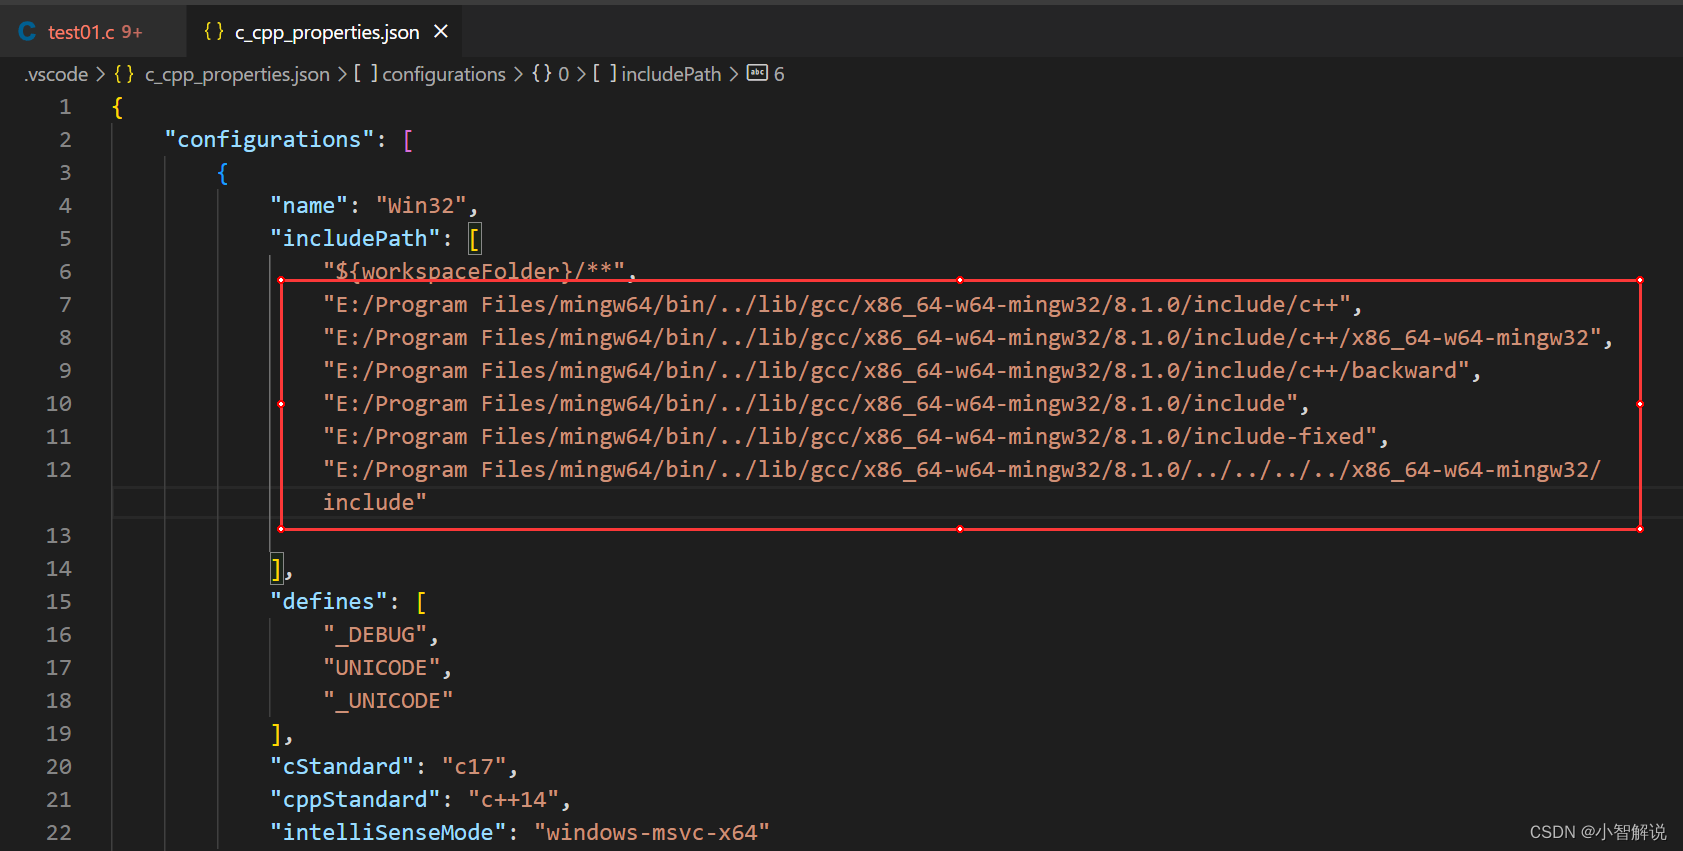
Task: Click the "_UNICODE" define on line 18
Action: [x=388, y=701]
